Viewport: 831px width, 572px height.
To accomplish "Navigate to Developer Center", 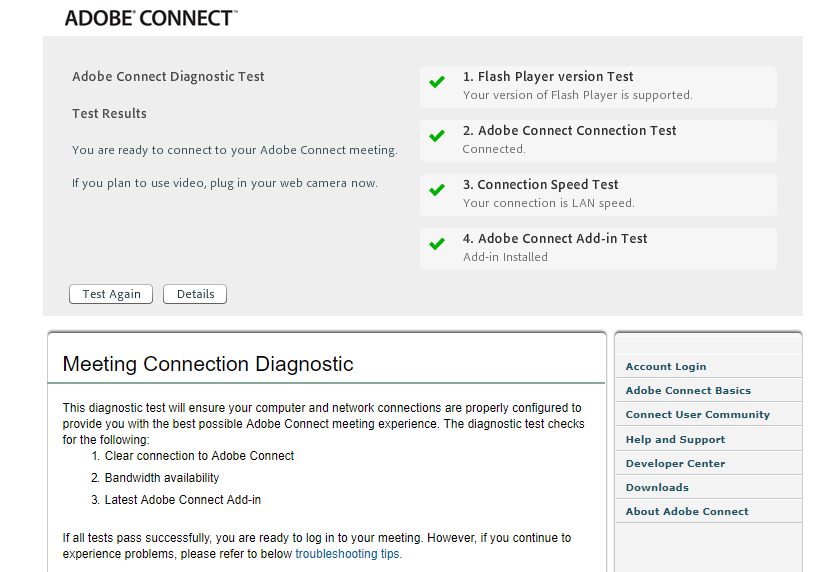I will [x=675, y=464].
